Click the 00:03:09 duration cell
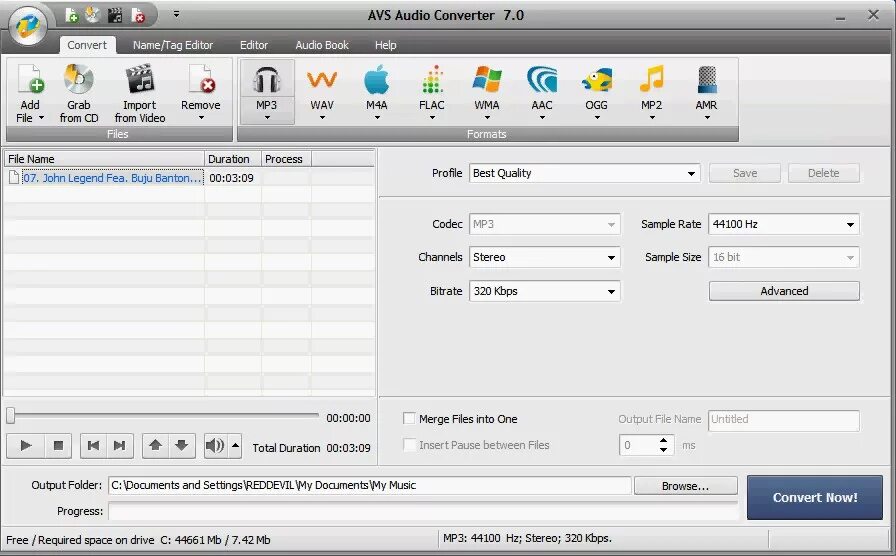The image size is (896, 556). pos(231,178)
